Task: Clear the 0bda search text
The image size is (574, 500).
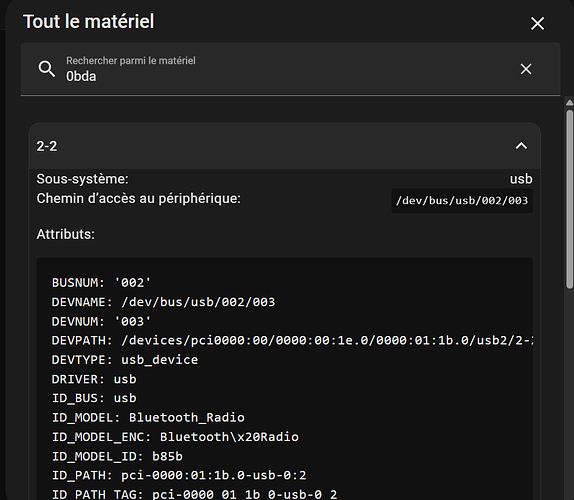Action: click(x=526, y=69)
